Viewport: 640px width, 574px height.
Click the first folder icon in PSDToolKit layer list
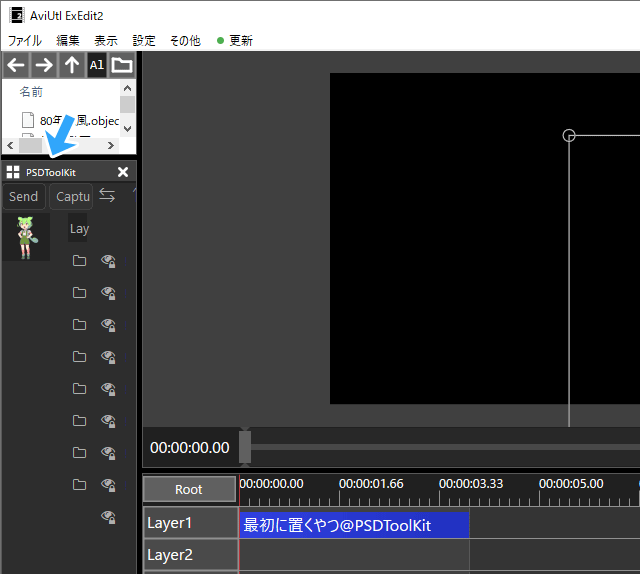point(79,260)
